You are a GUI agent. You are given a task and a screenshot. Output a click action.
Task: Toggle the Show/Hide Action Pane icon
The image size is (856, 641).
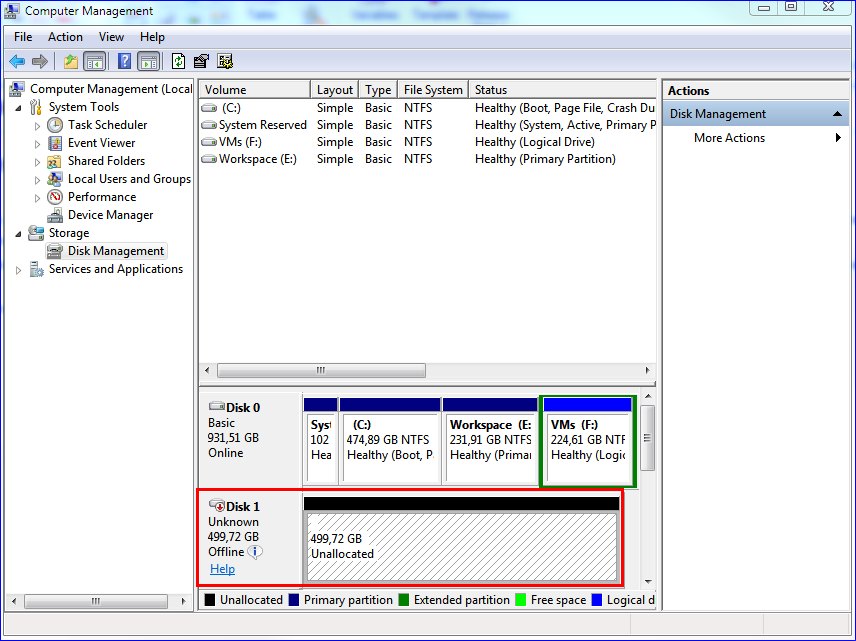(x=148, y=61)
